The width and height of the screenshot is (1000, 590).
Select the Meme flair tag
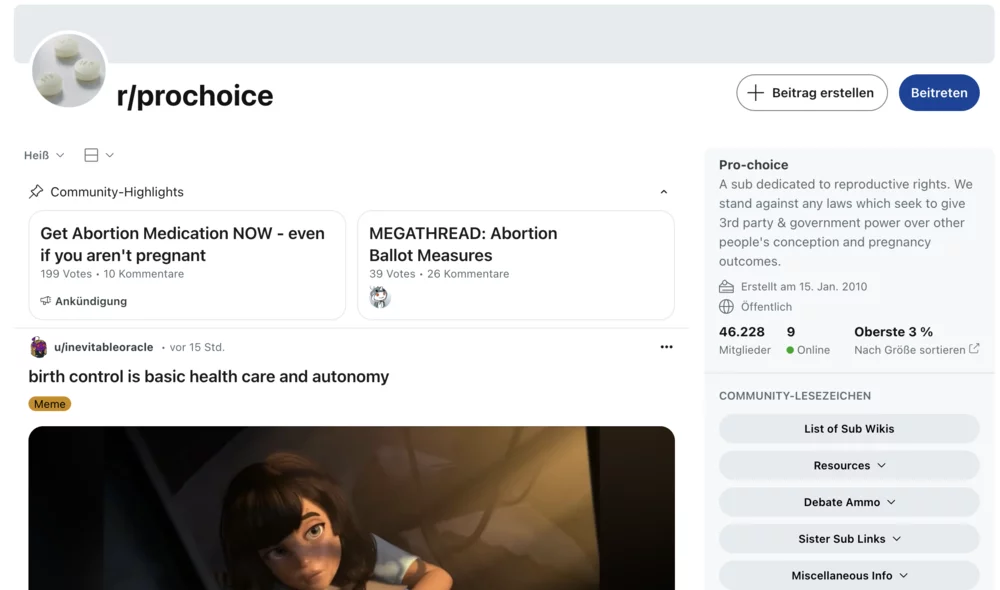pyautogui.click(x=49, y=403)
